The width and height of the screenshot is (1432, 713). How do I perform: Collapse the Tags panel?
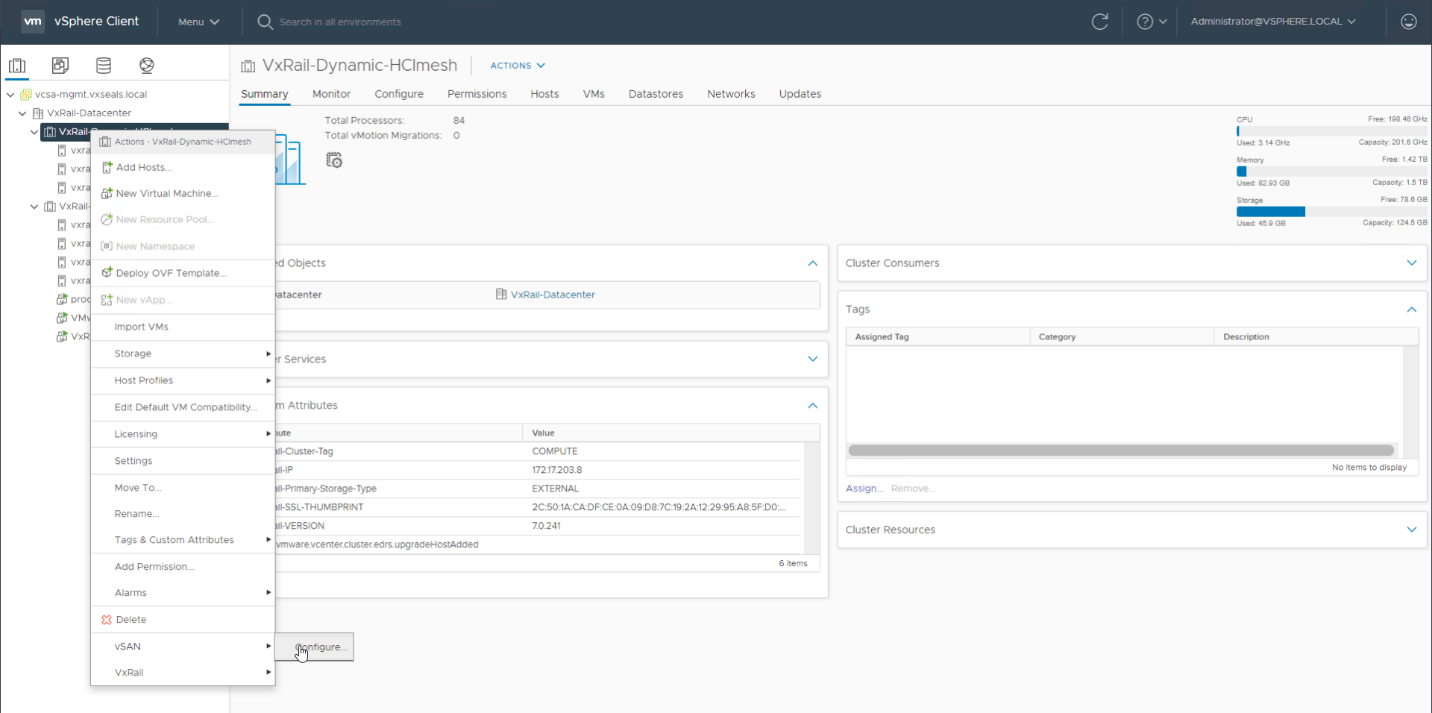click(x=1411, y=310)
